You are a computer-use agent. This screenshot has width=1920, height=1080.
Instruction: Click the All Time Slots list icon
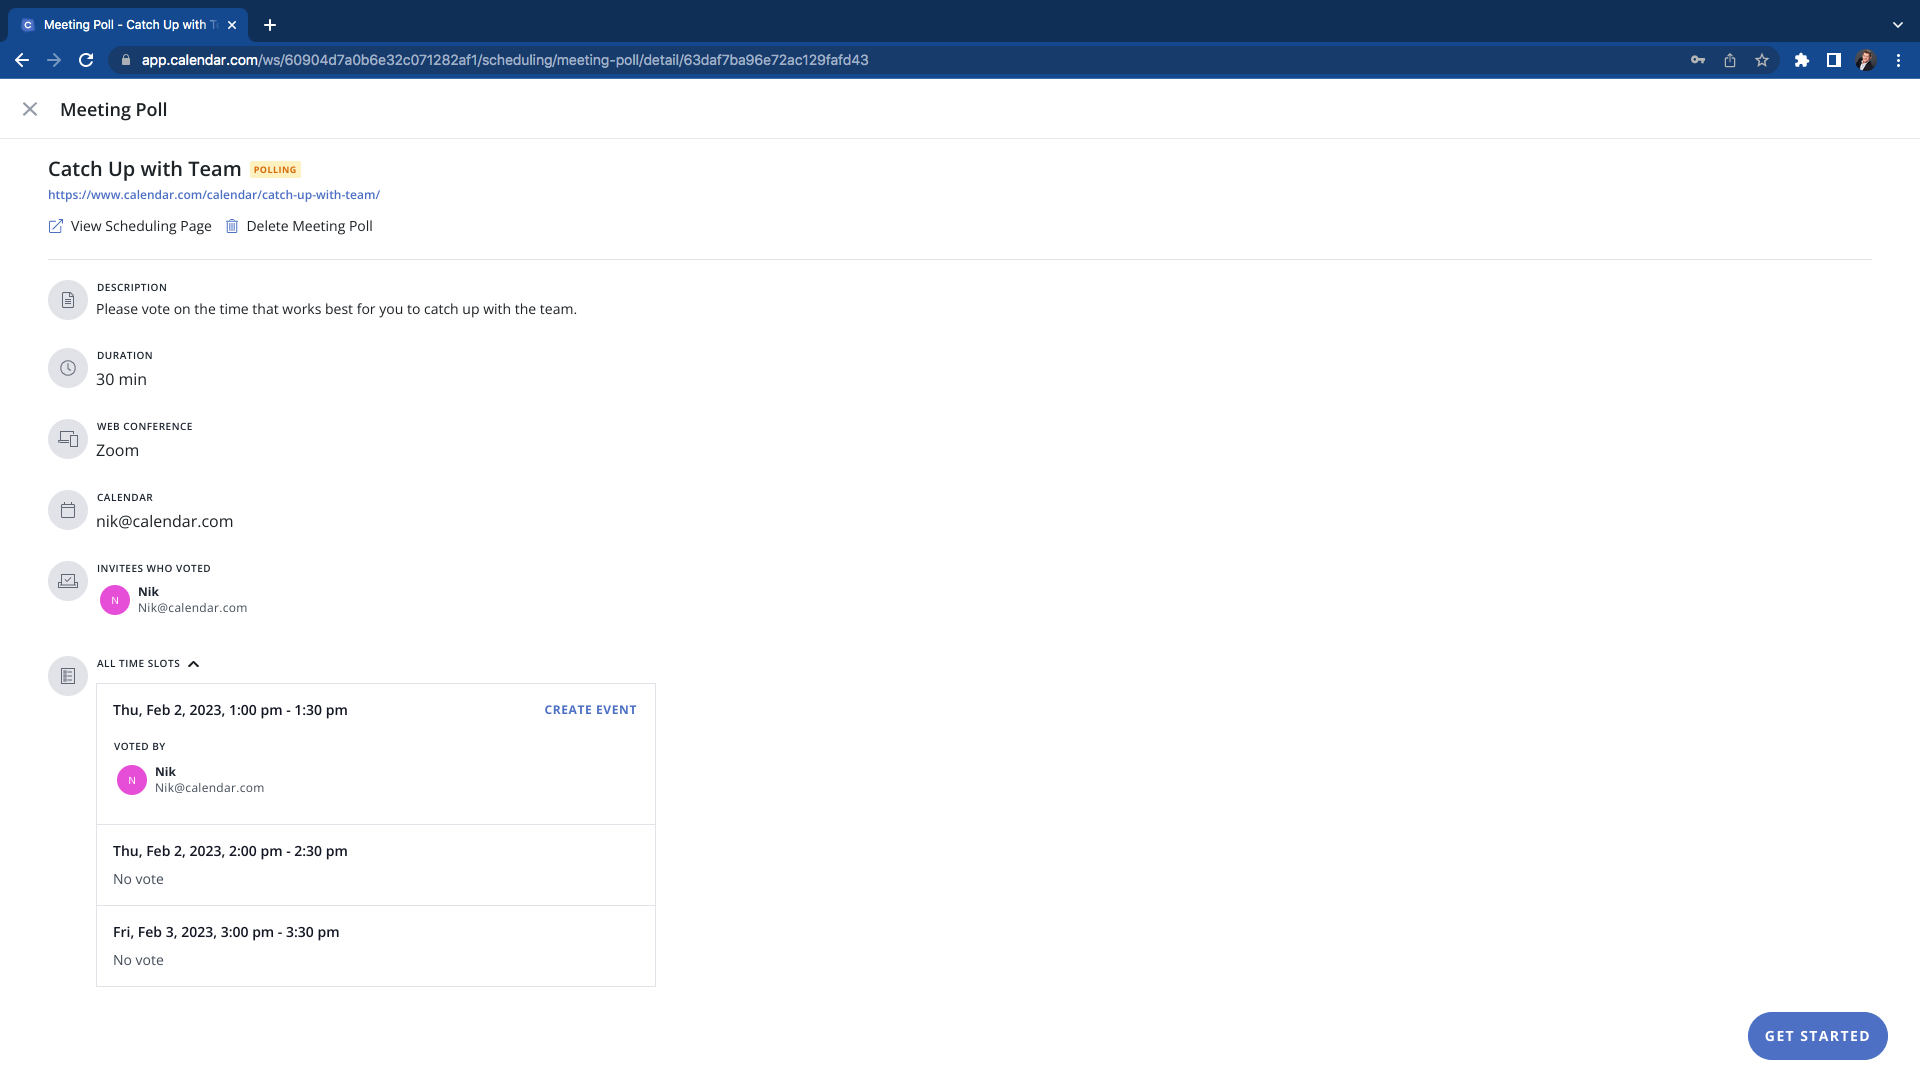coord(68,676)
